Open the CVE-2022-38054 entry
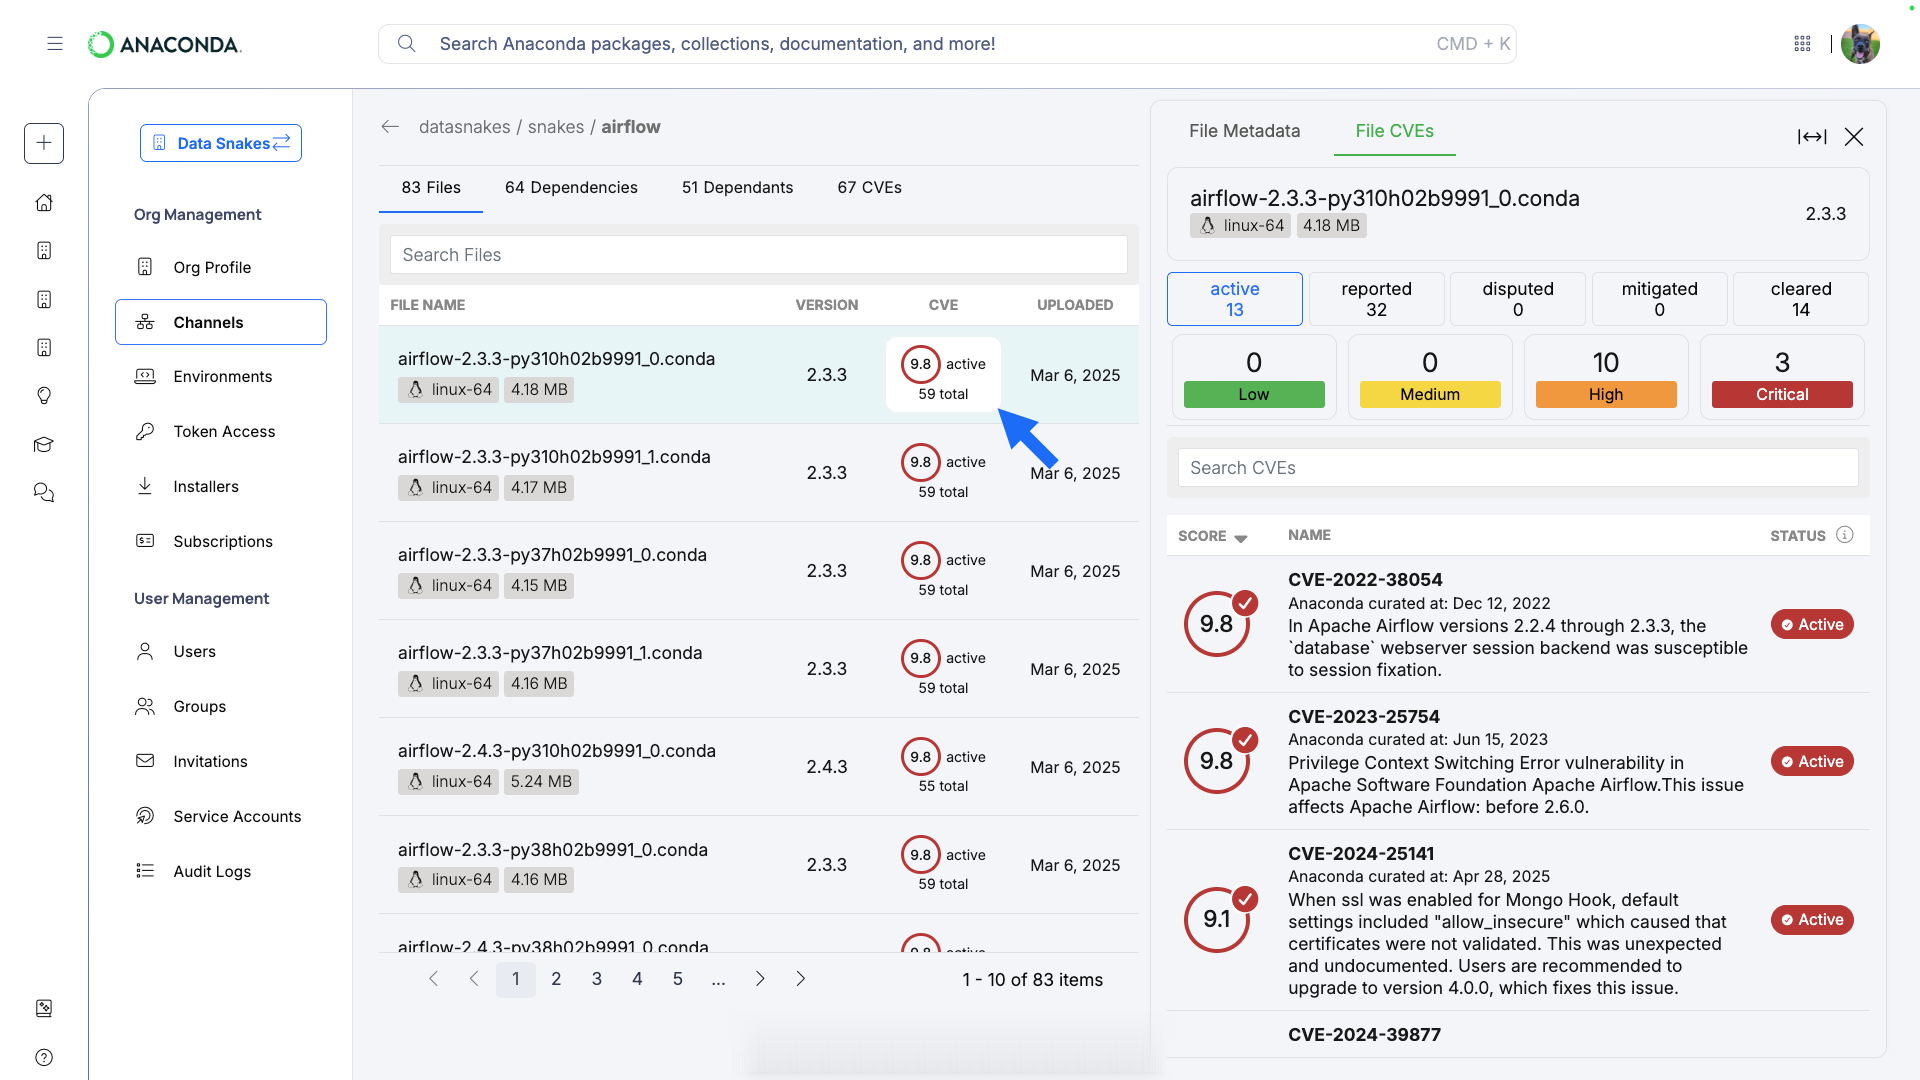Image resolution: width=1920 pixels, height=1080 pixels. pyautogui.click(x=1365, y=580)
